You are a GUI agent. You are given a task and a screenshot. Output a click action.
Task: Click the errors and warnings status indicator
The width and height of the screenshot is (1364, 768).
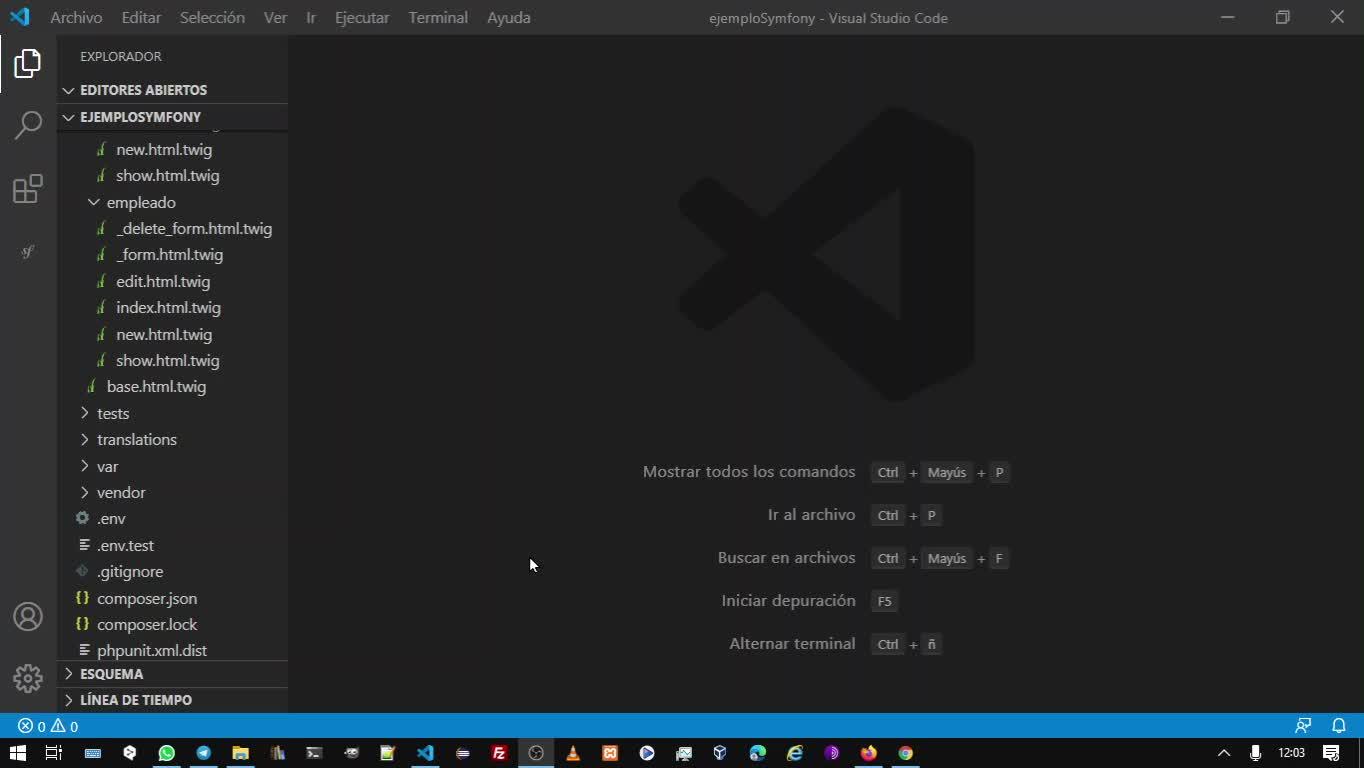48,726
